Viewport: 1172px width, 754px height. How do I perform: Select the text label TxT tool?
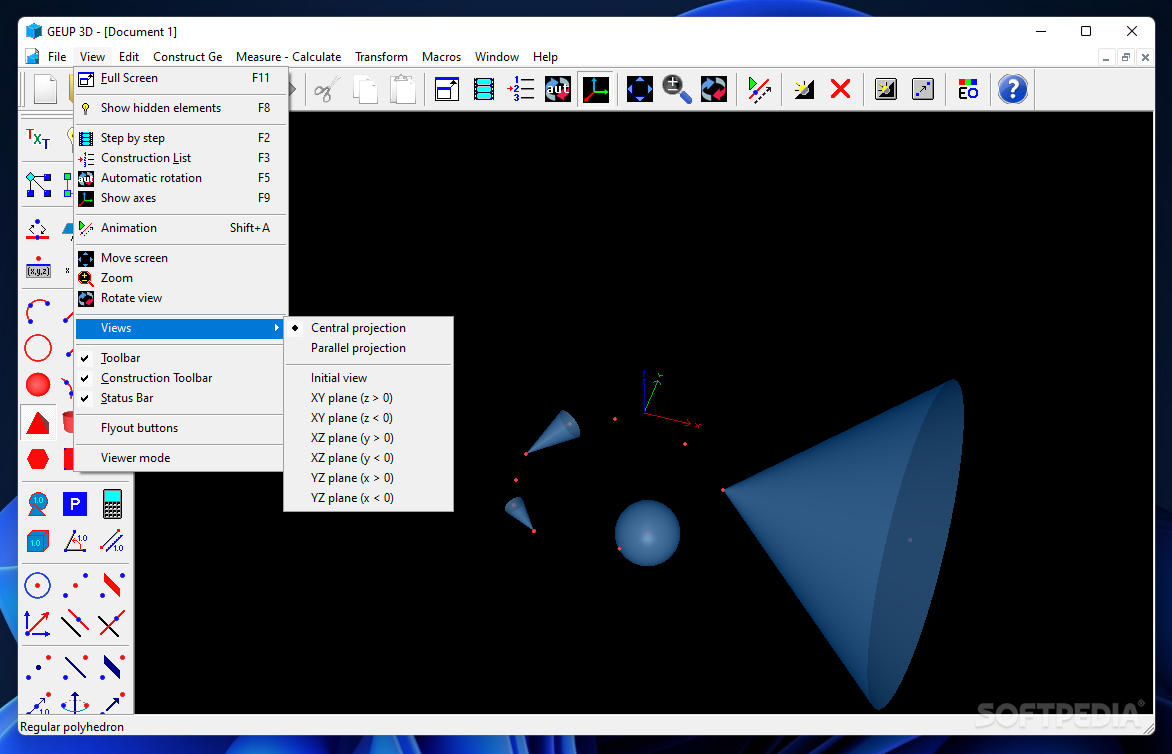pos(37,139)
